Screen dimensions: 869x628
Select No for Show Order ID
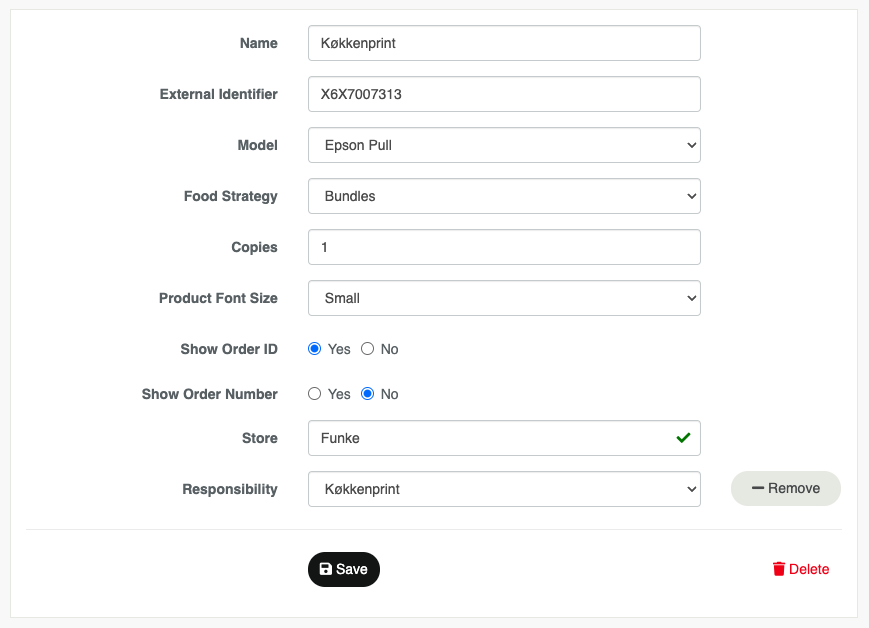point(367,349)
